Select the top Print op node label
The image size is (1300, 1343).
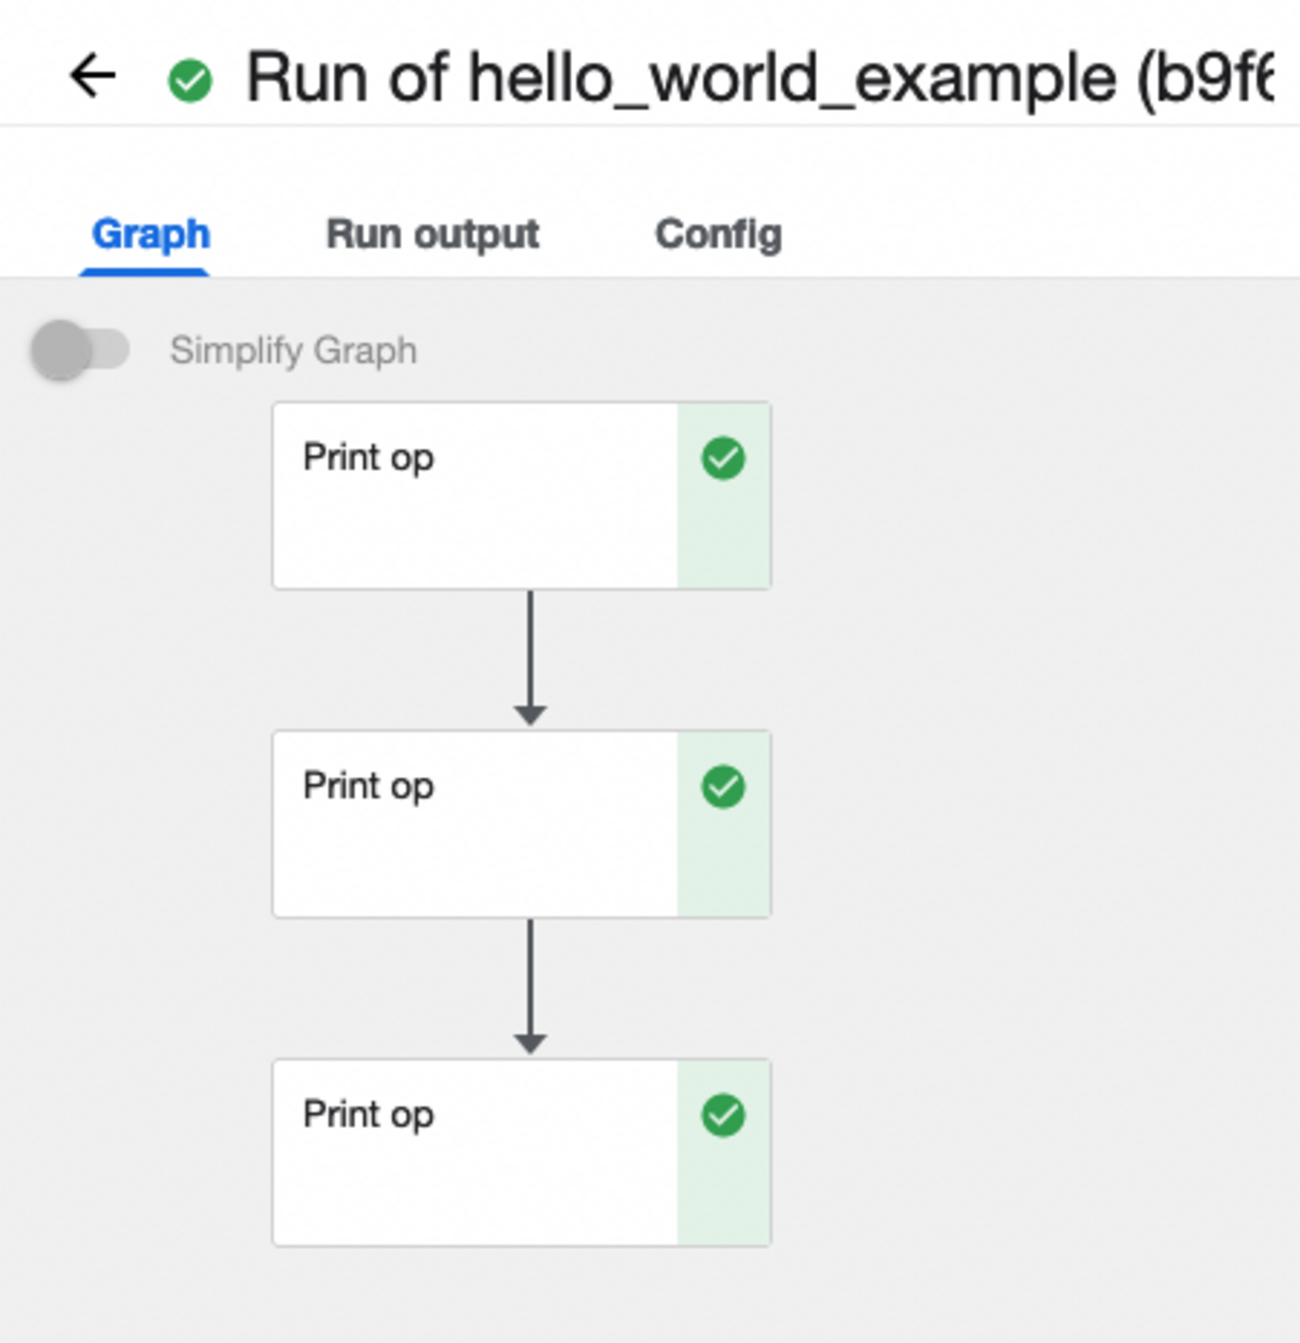pyautogui.click(x=368, y=458)
